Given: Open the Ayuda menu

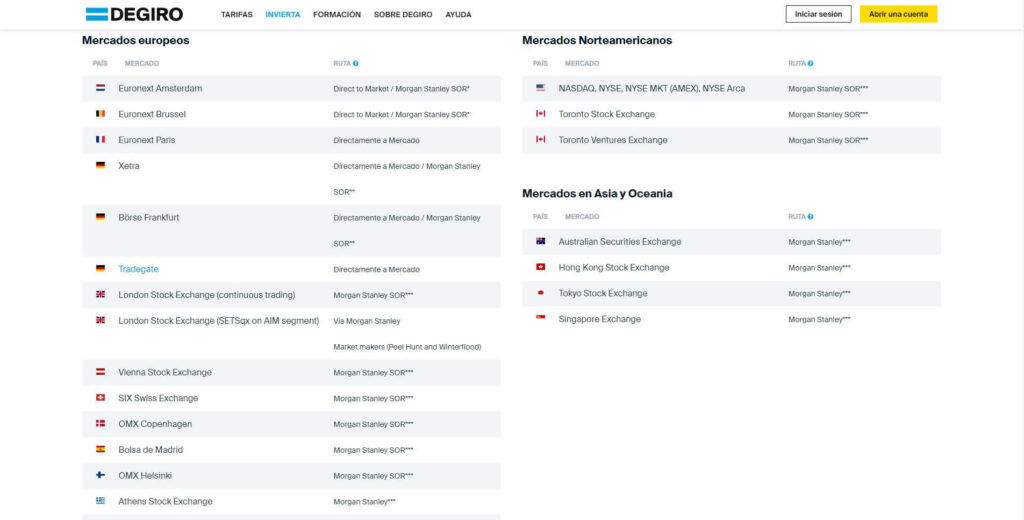Looking at the screenshot, I should (458, 15).
